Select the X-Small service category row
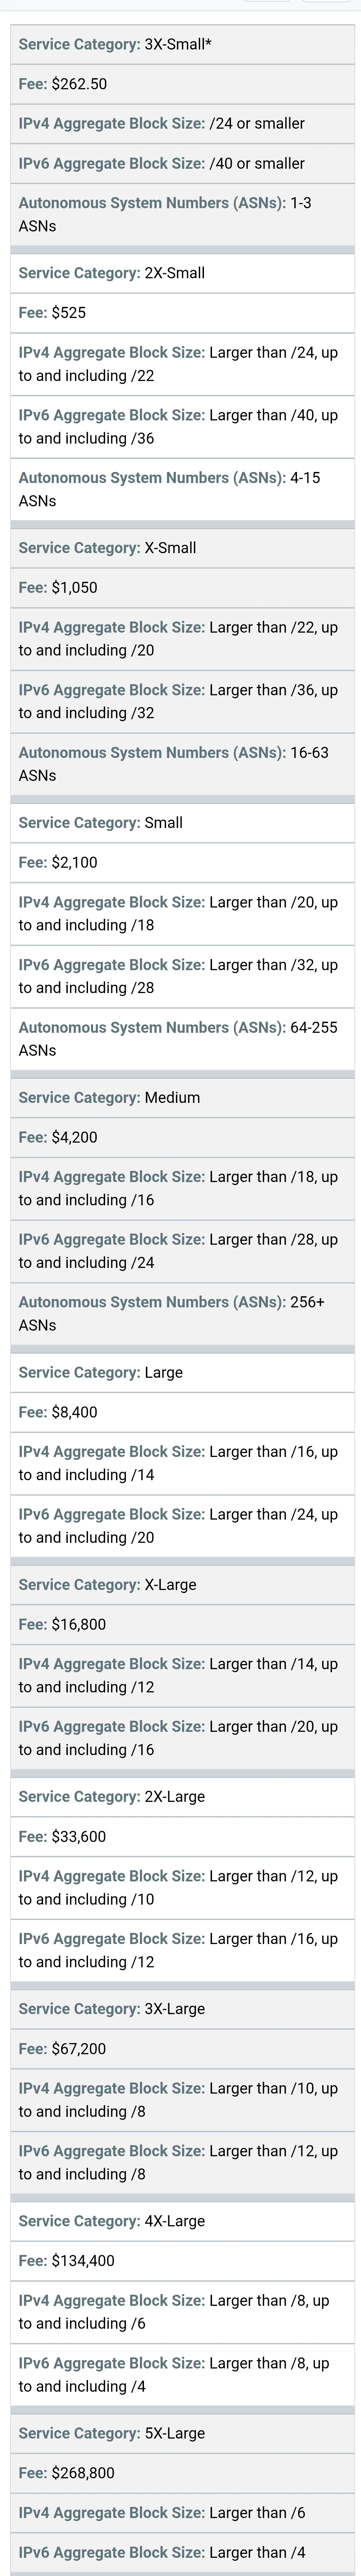 [x=182, y=548]
